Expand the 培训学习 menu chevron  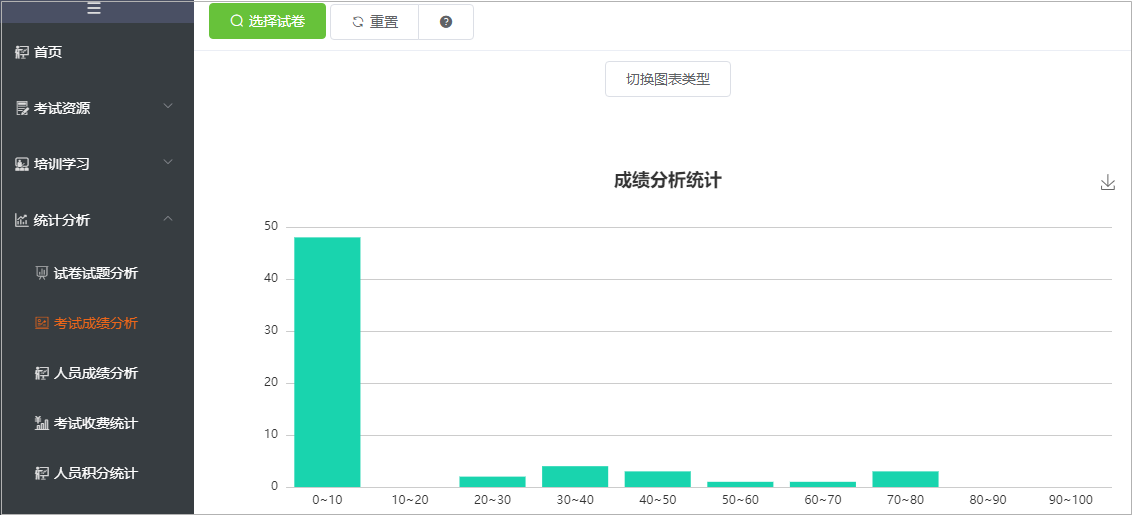[x=168, y=162]
